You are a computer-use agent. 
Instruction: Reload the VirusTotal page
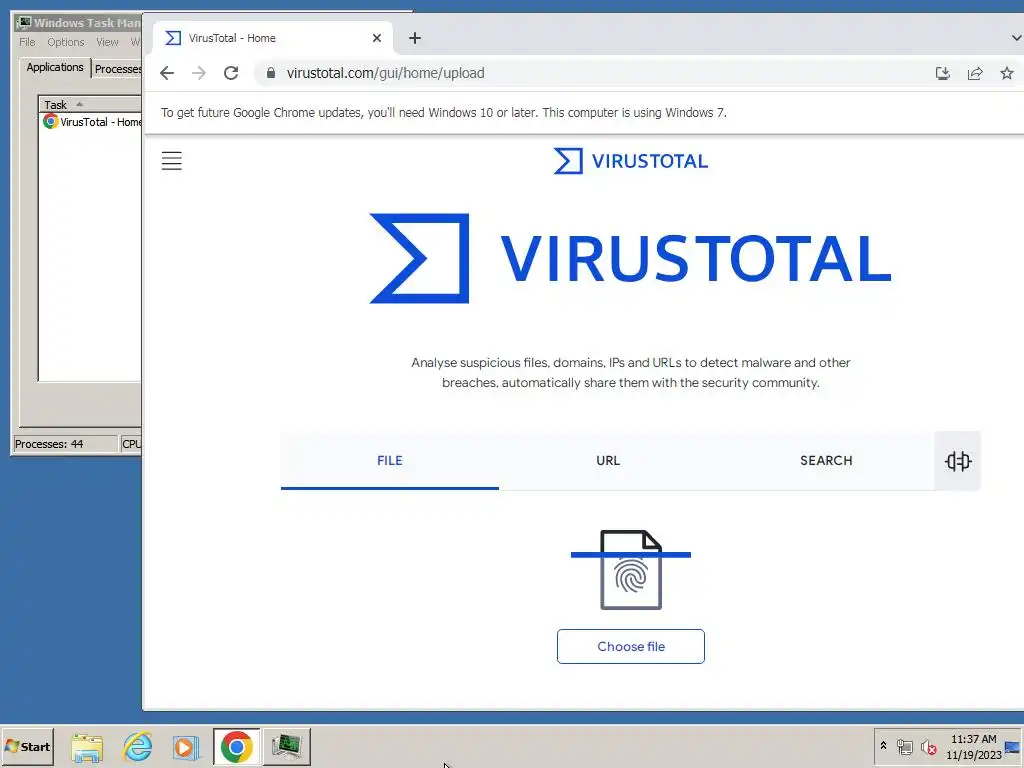231,73
